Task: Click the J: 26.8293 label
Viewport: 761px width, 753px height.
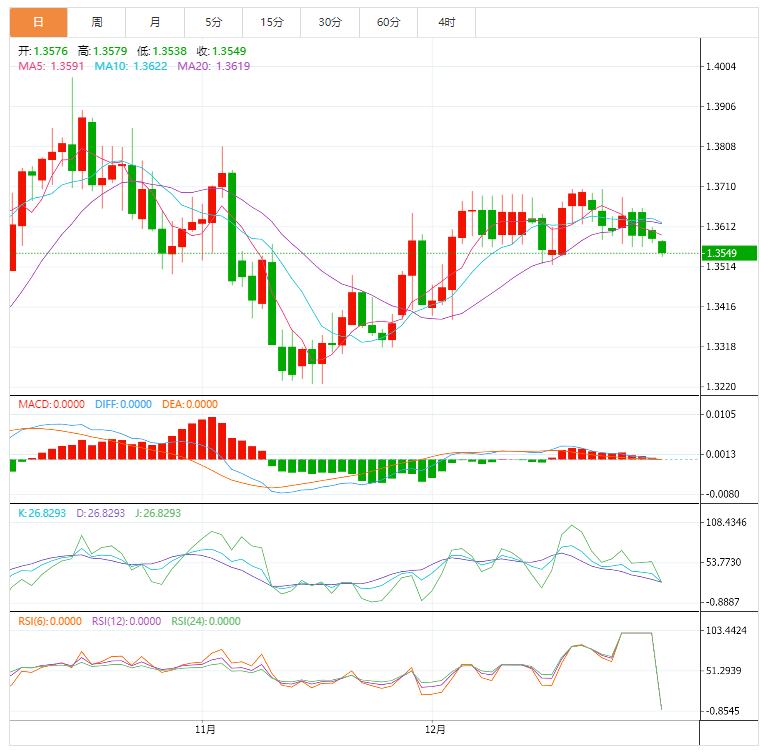Action: pos(158,513)
